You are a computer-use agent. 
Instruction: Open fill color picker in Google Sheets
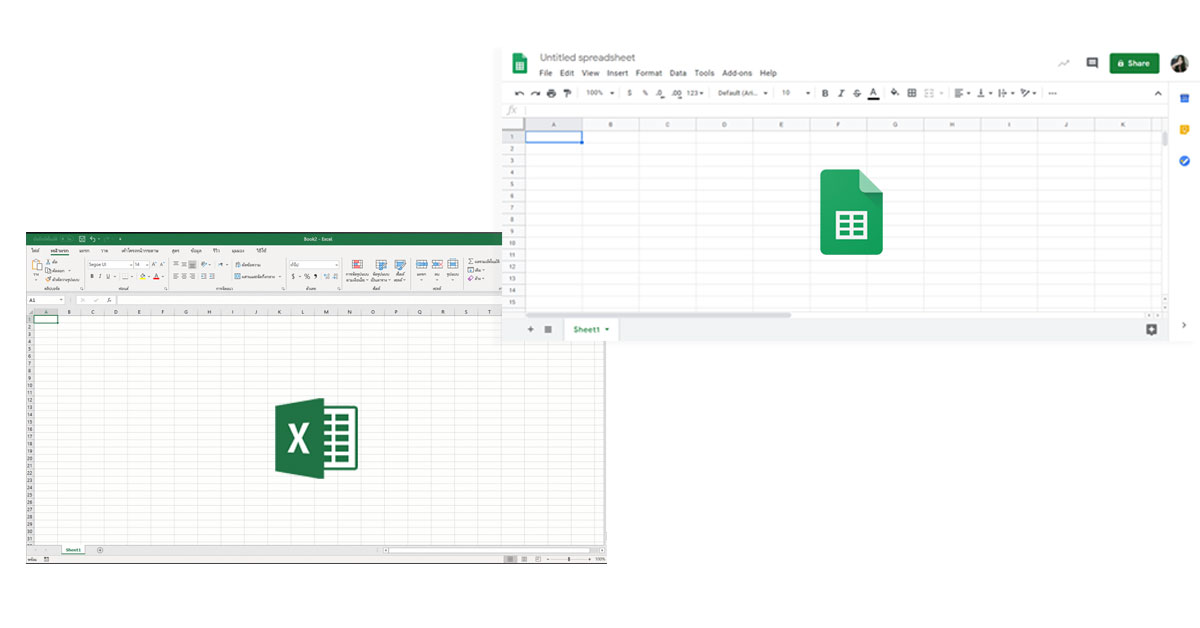pyautogui.click(x=895, y=93)
